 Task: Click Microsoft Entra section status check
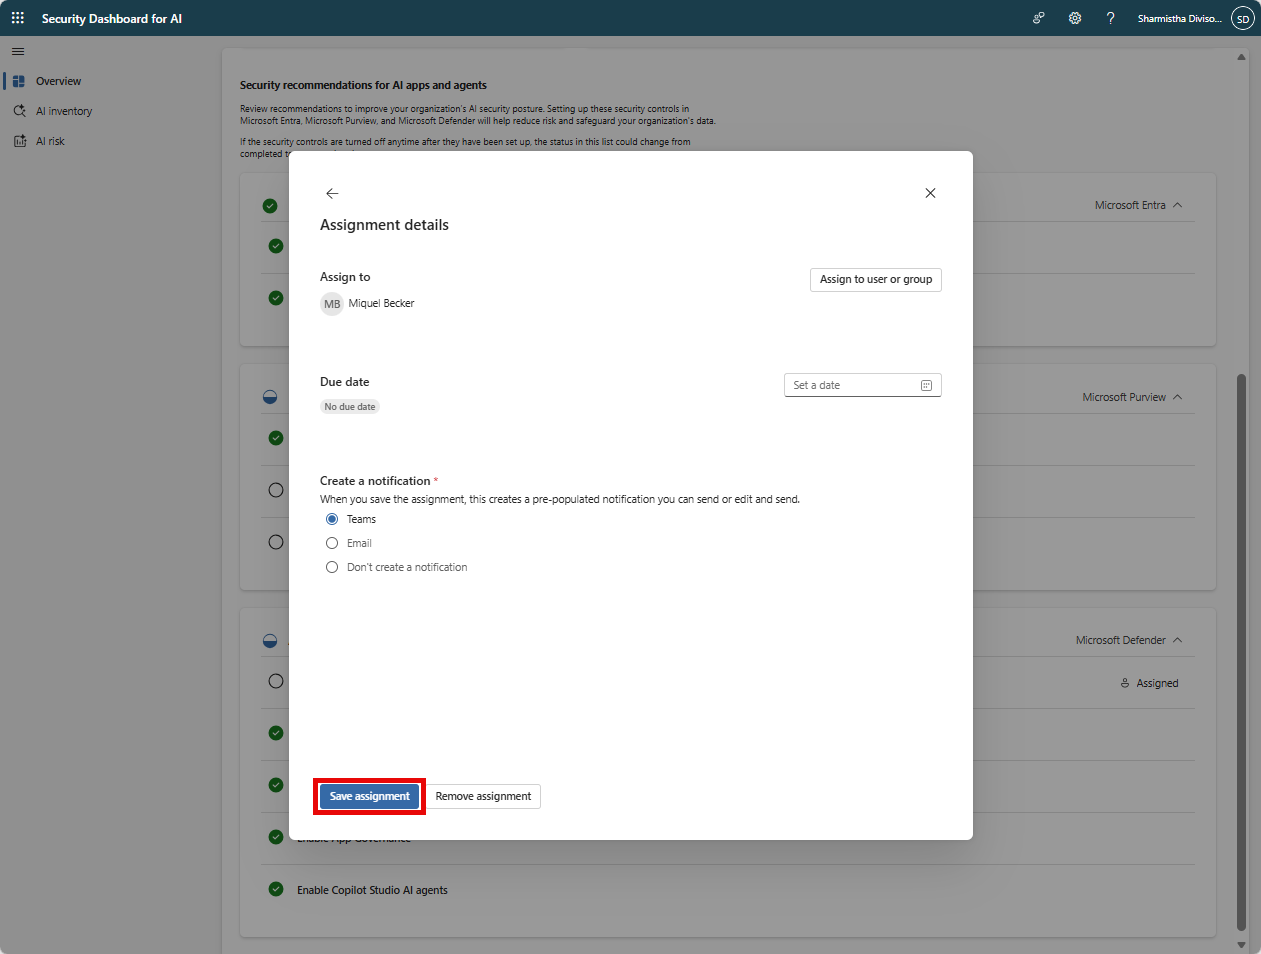[270, 206]
